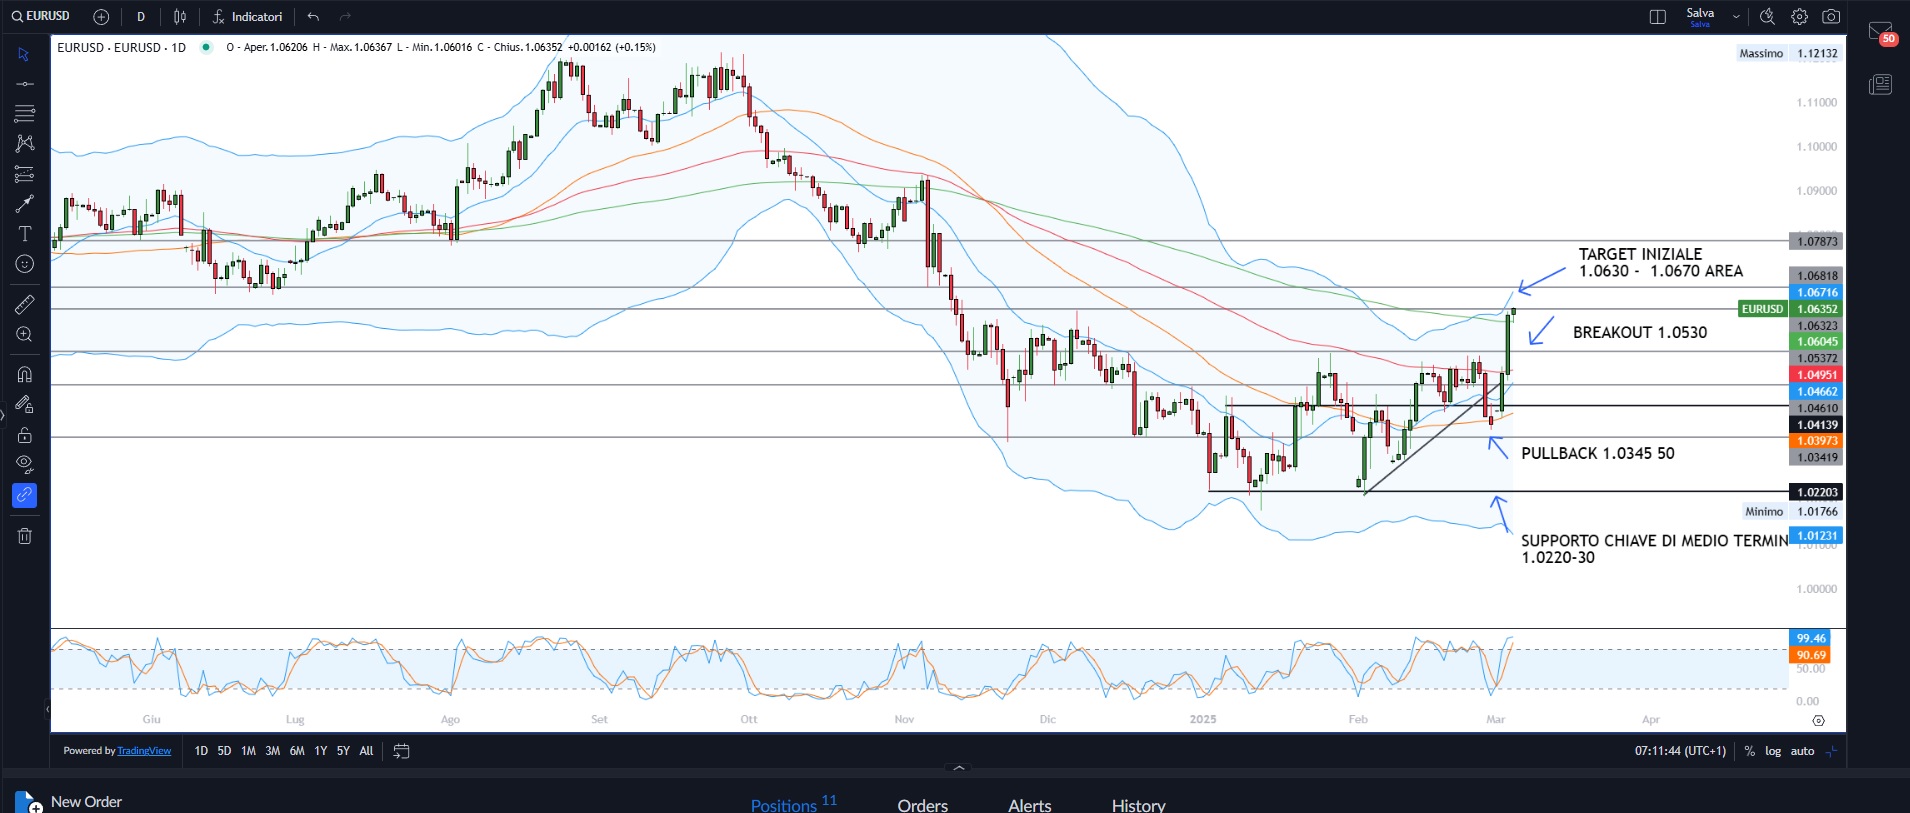Open chart settings gear icon
Image resolution: width=1910 pixels, height=813 pixels.
[1799, 17]
